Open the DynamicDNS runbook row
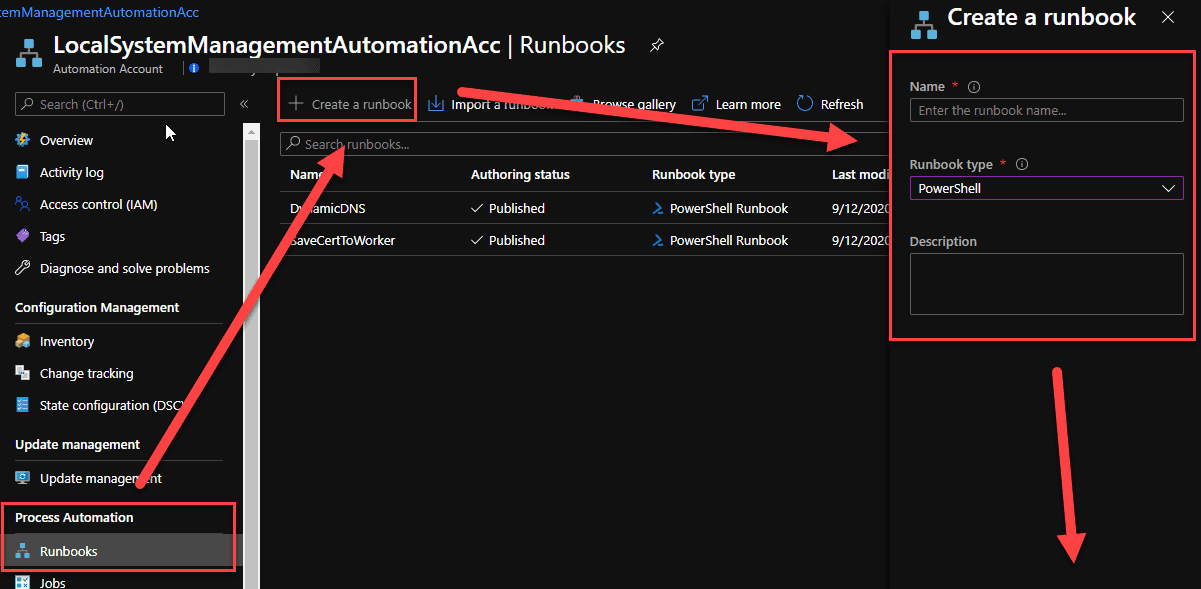Image resolution: width=1201 pixels, height=589 pixels. (585, 208)
